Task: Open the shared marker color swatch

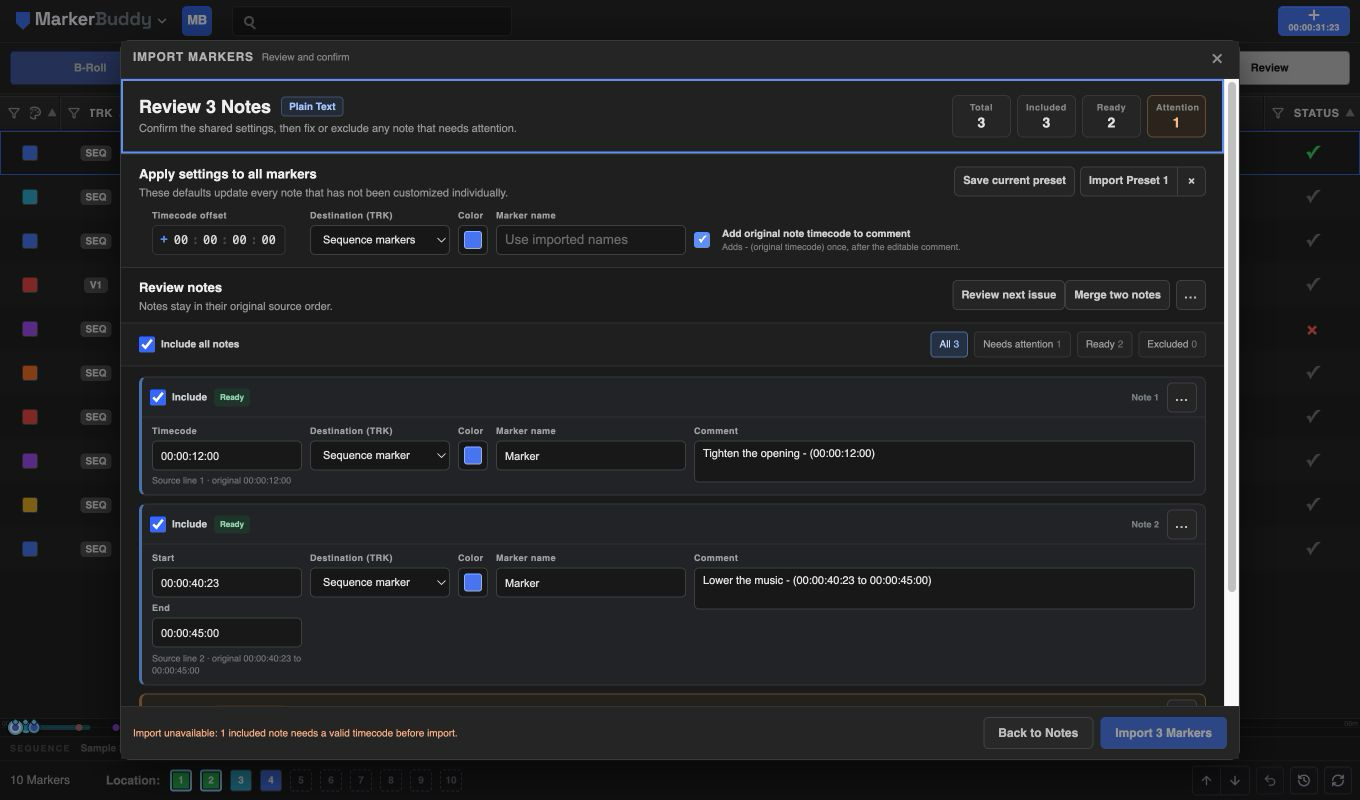Action: [473, 240]
